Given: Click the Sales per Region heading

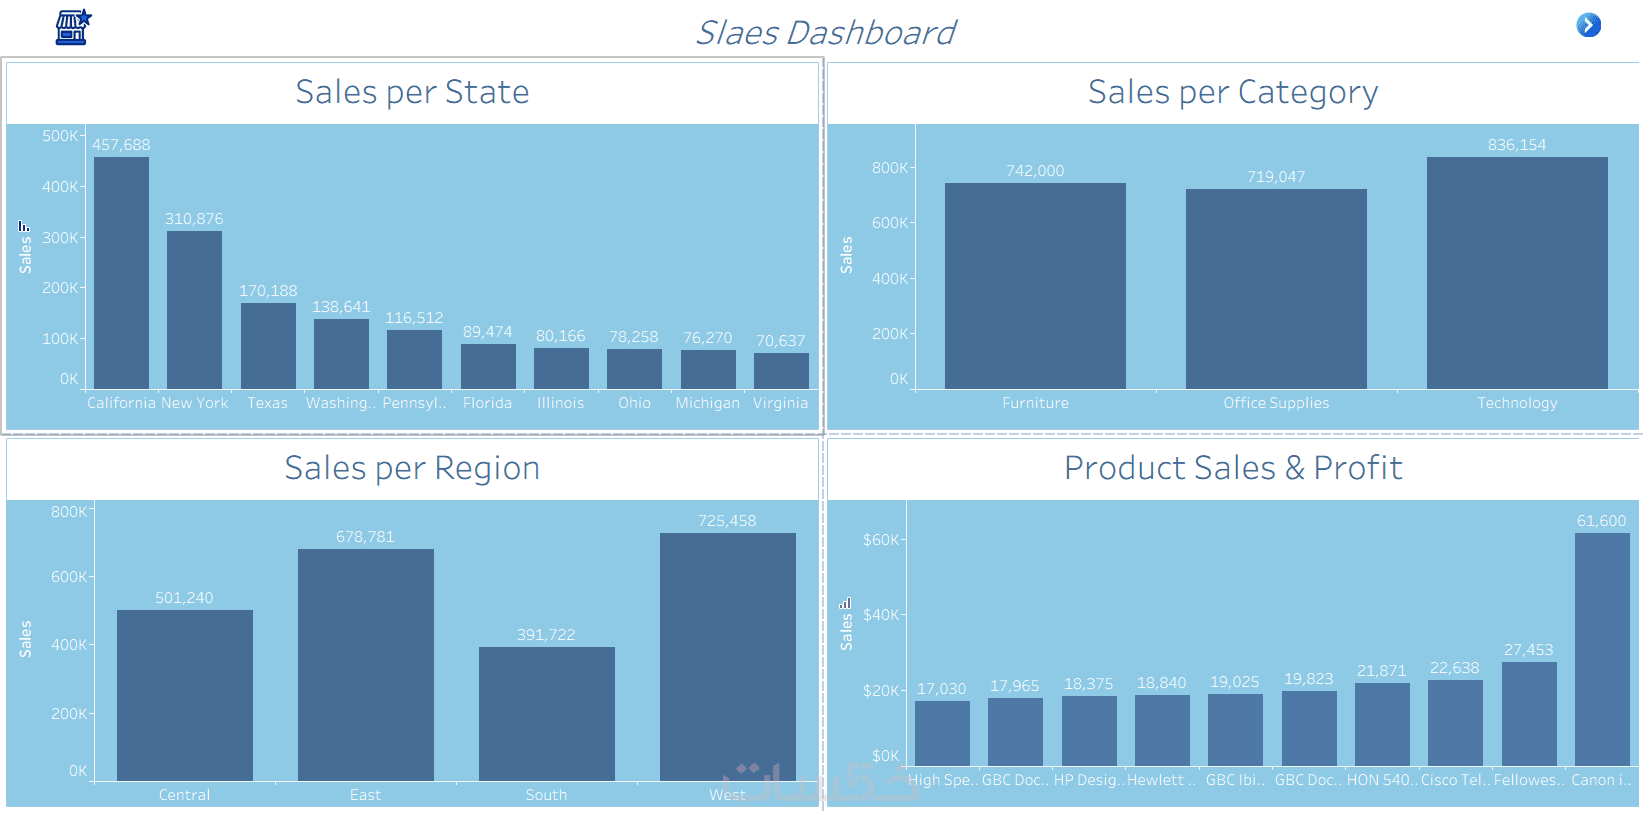Looking at the screenshot, I should [412, 468].
